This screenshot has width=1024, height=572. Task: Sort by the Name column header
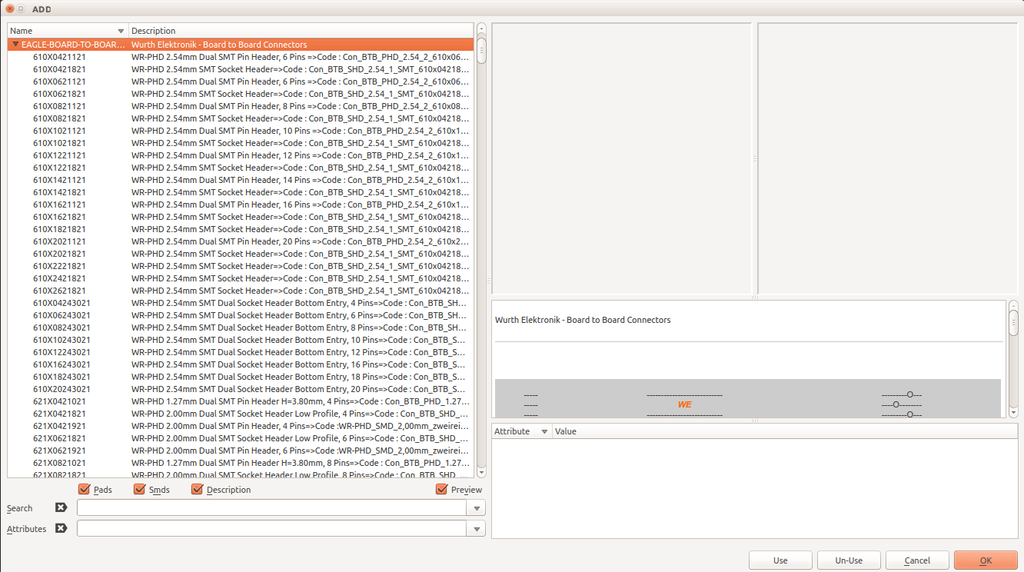click(x=68, y=31)
